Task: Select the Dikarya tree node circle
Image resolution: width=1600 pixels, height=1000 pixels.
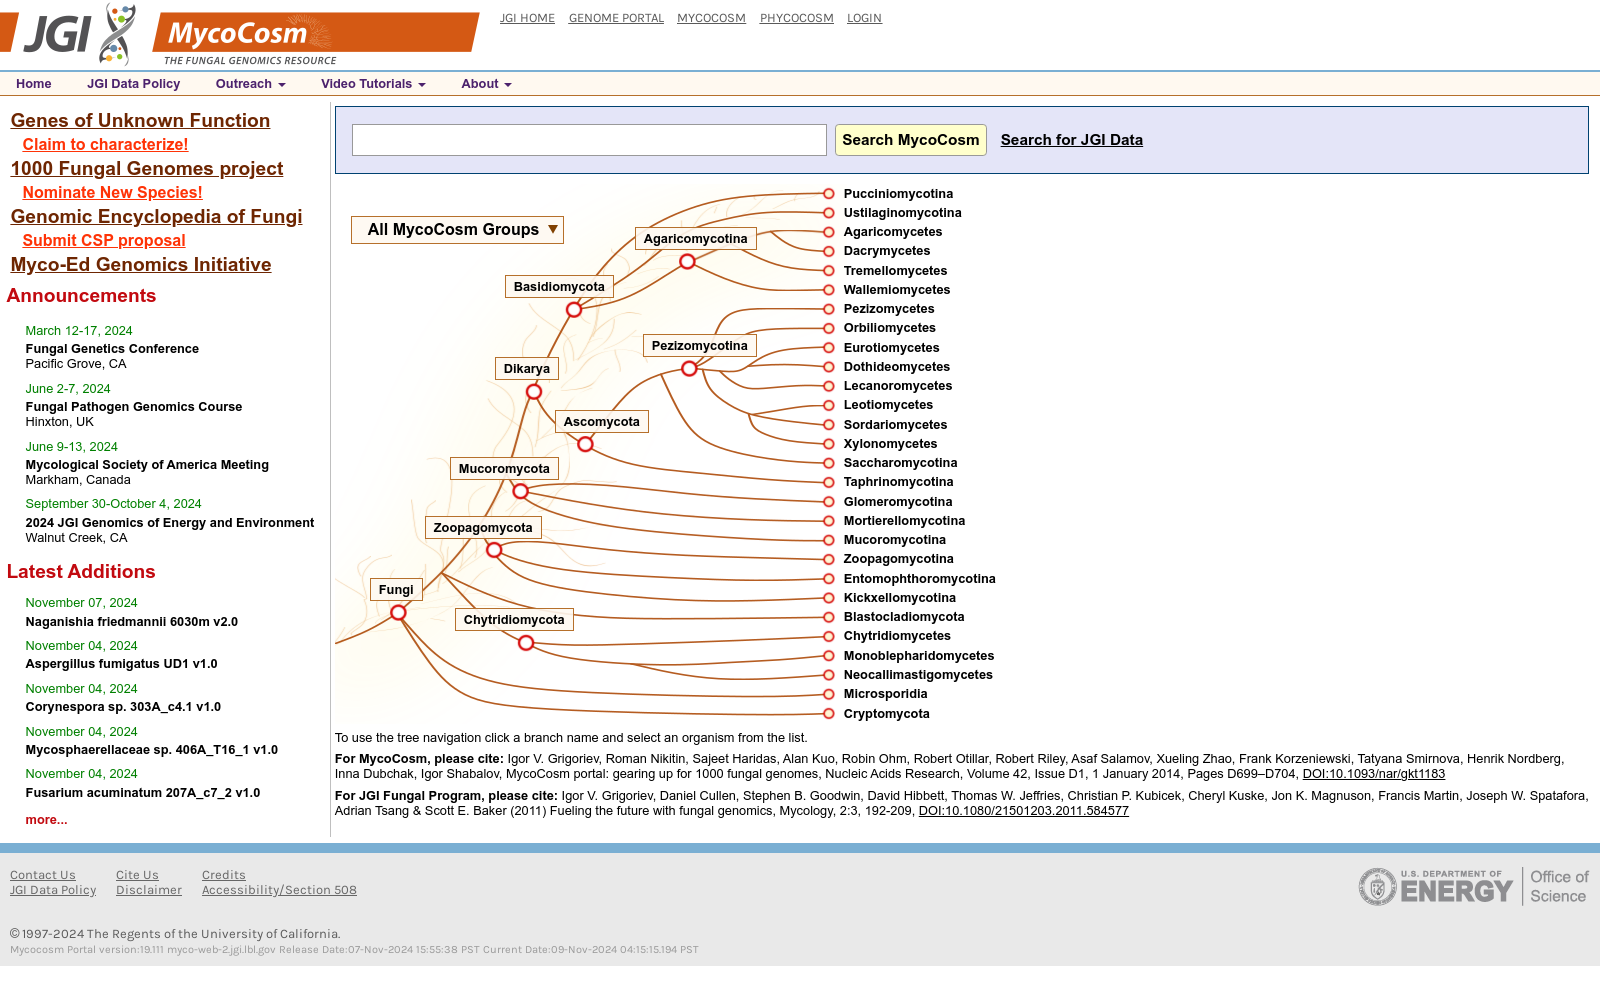Action: [534, 392]
